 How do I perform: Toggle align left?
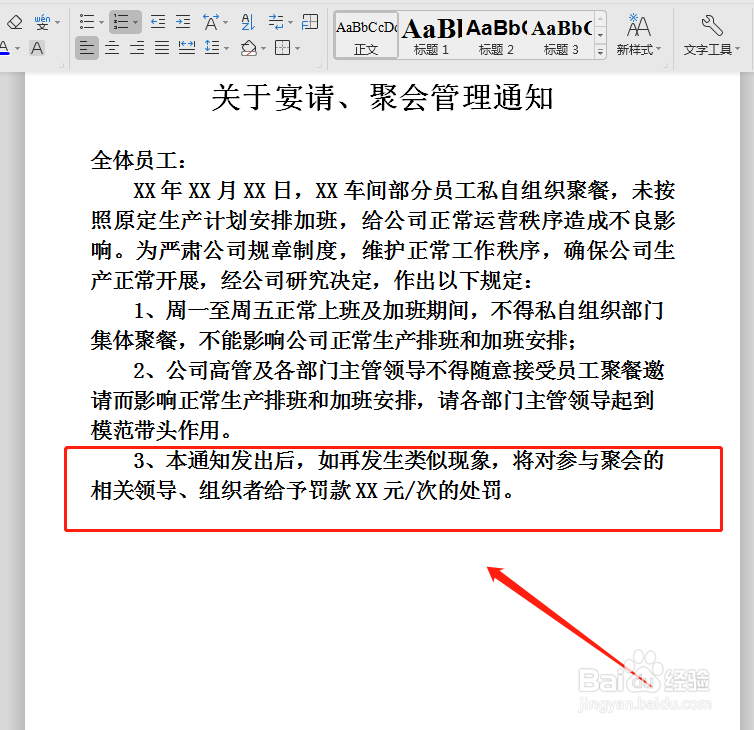click(x=87, y=48)
